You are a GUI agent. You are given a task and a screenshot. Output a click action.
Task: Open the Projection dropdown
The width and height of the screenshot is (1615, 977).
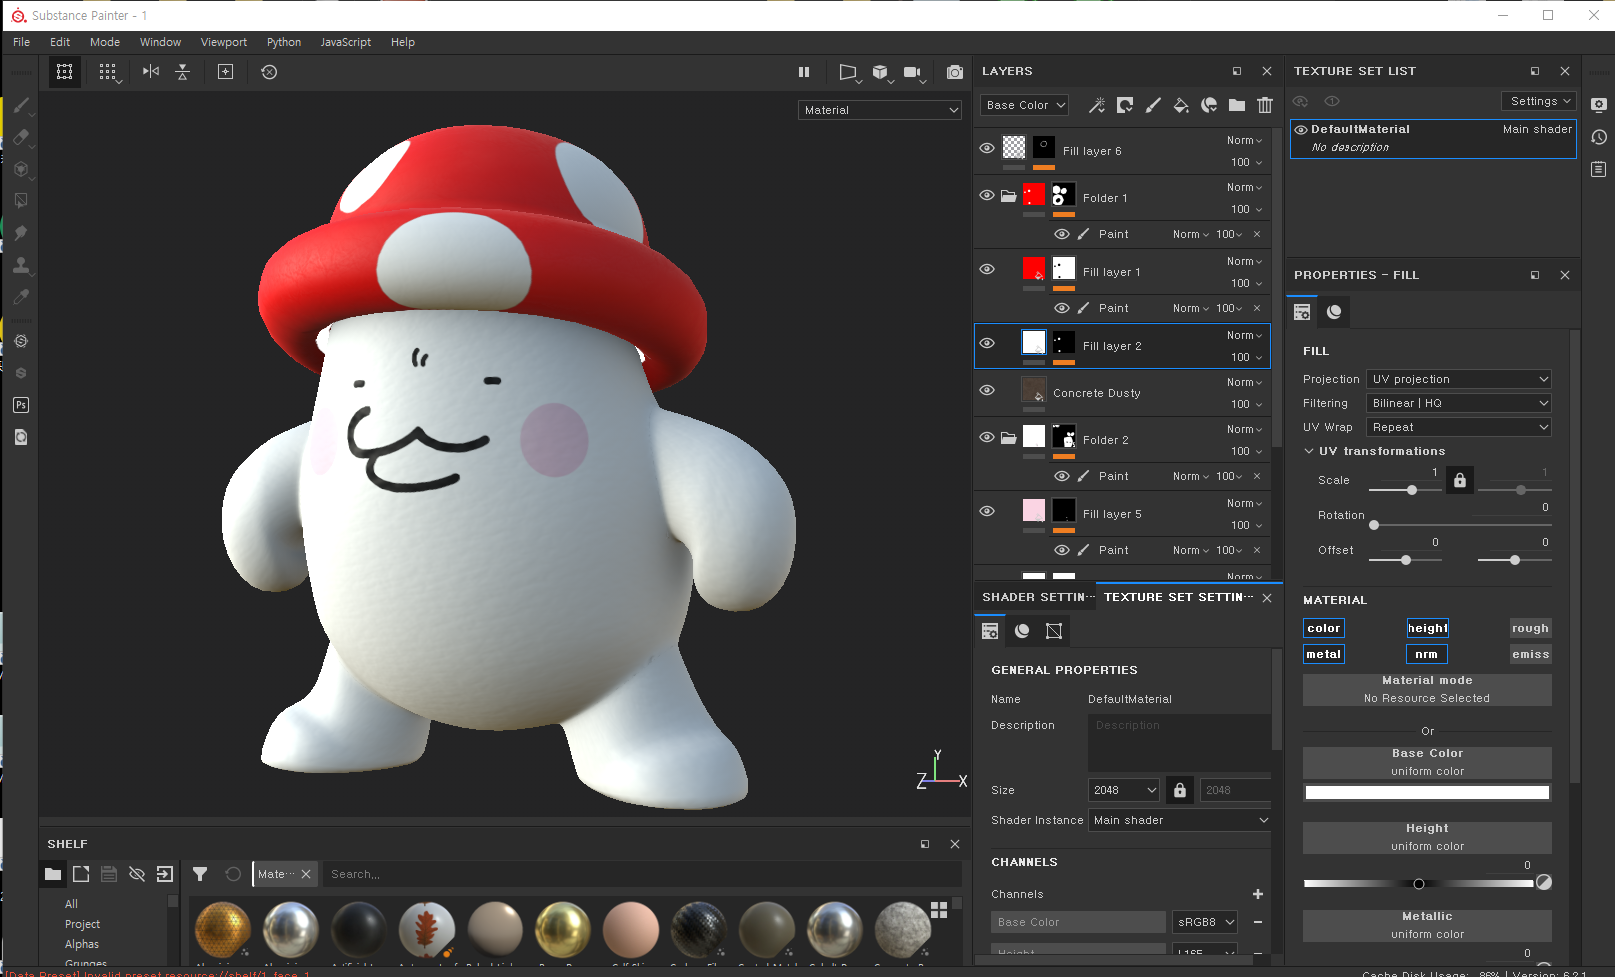coord(1459,379)
